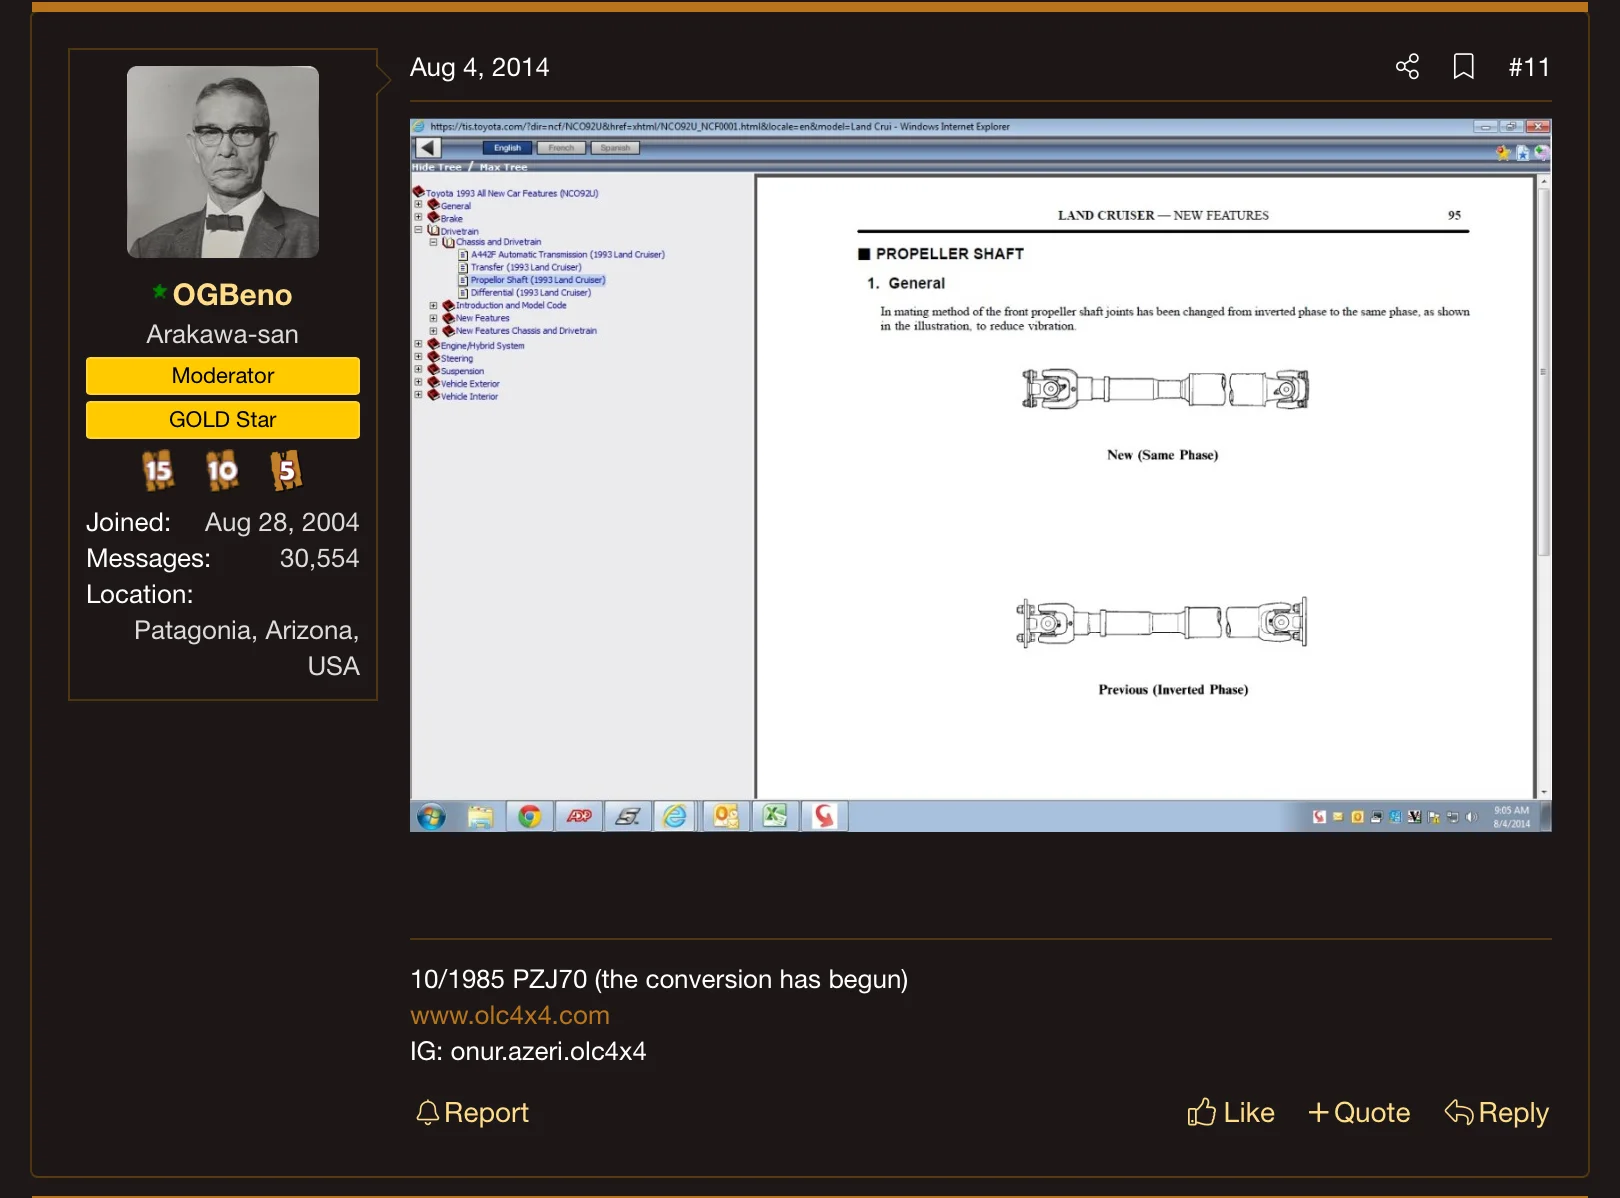
Task: Reply to OGBeno's post
Action: pyautogui.click(x=1497, y=1113)
